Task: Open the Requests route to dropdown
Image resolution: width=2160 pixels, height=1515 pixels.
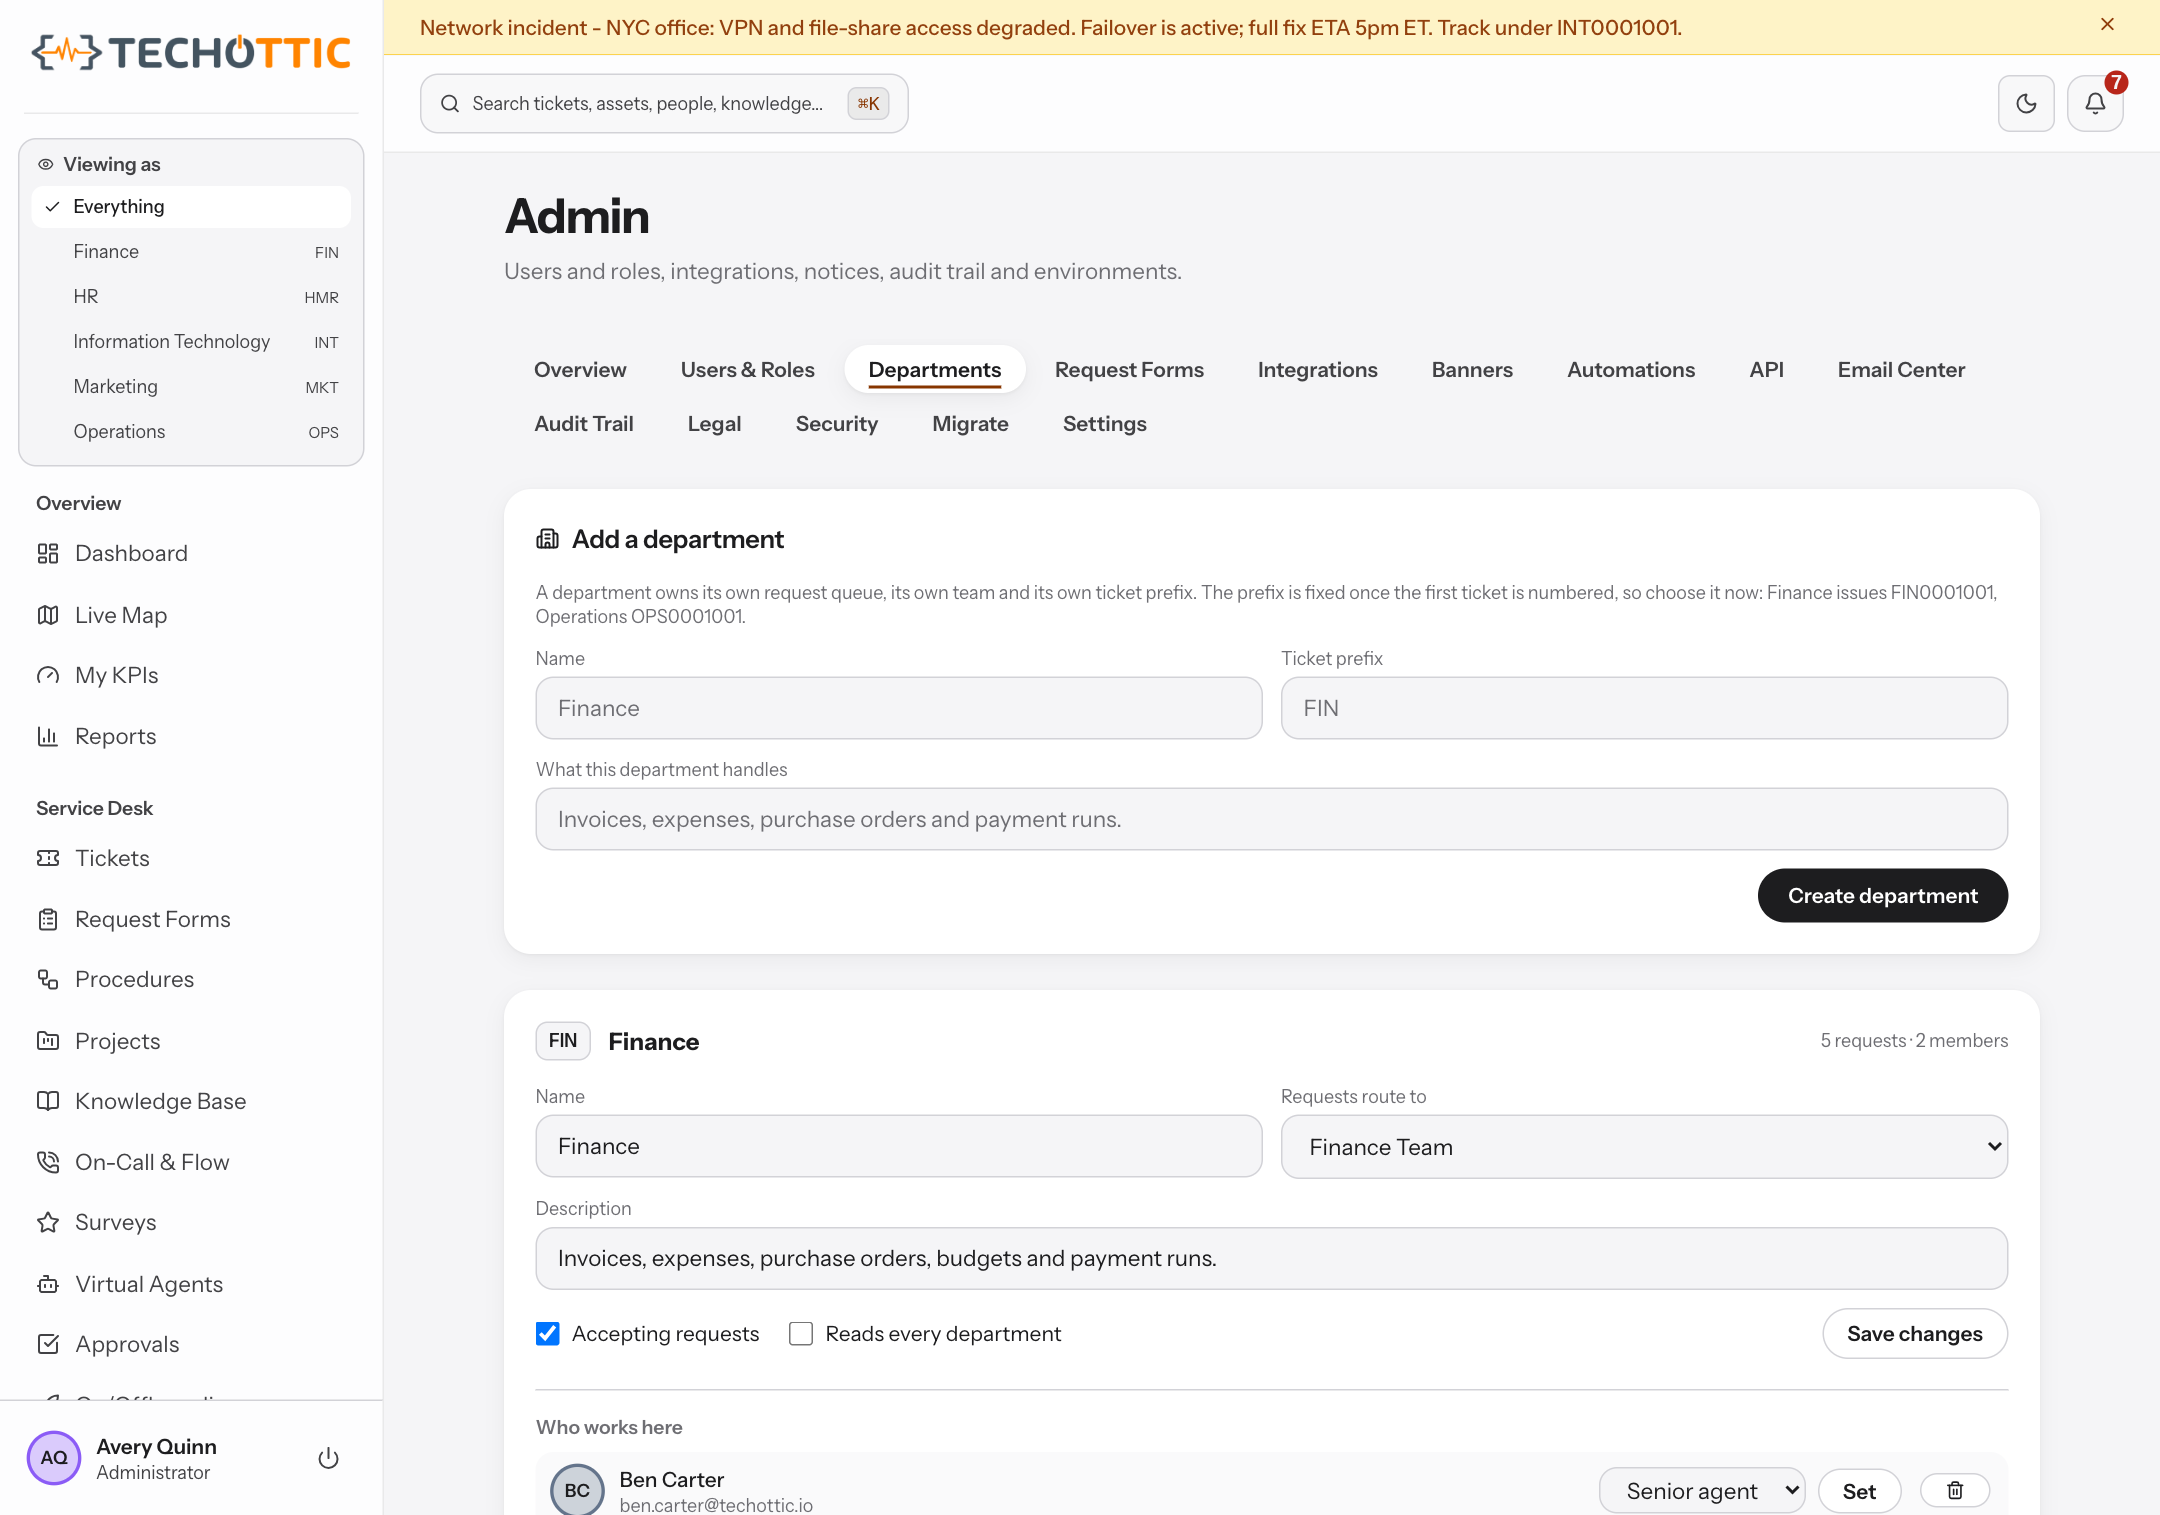Action: tap(1644, 1147)
